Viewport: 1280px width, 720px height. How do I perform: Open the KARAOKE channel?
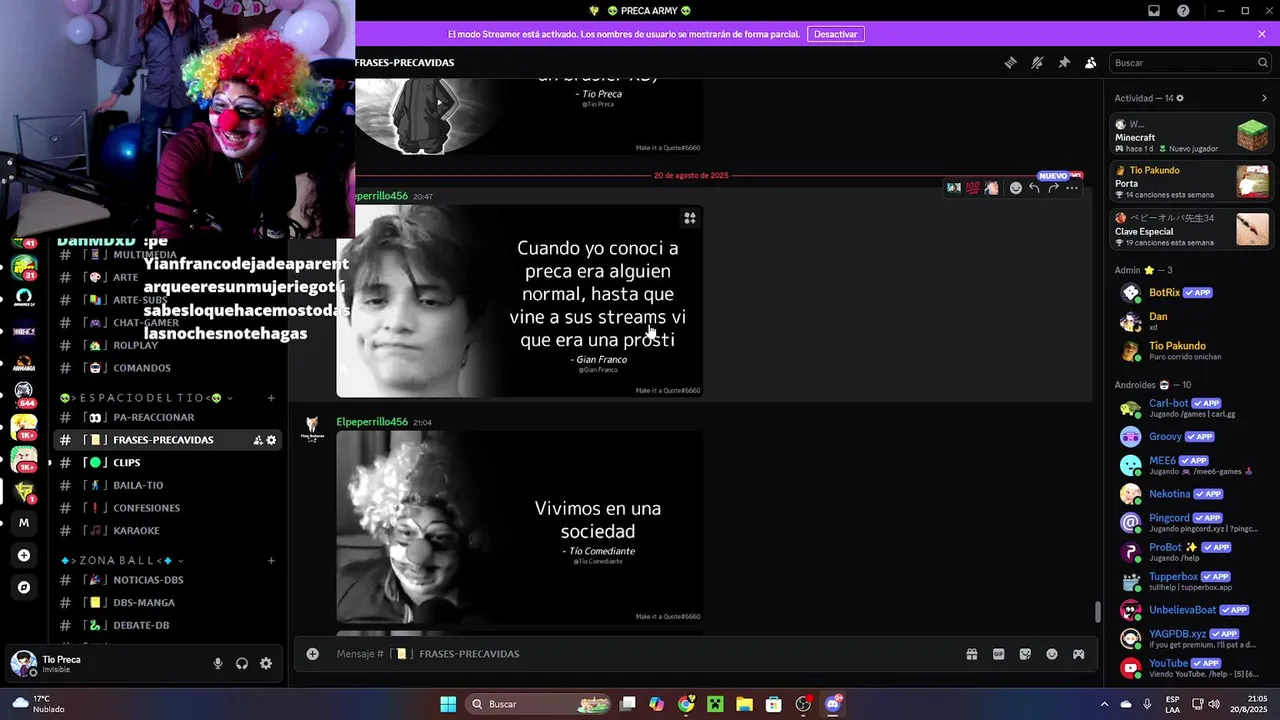click(x=166, y=531)
